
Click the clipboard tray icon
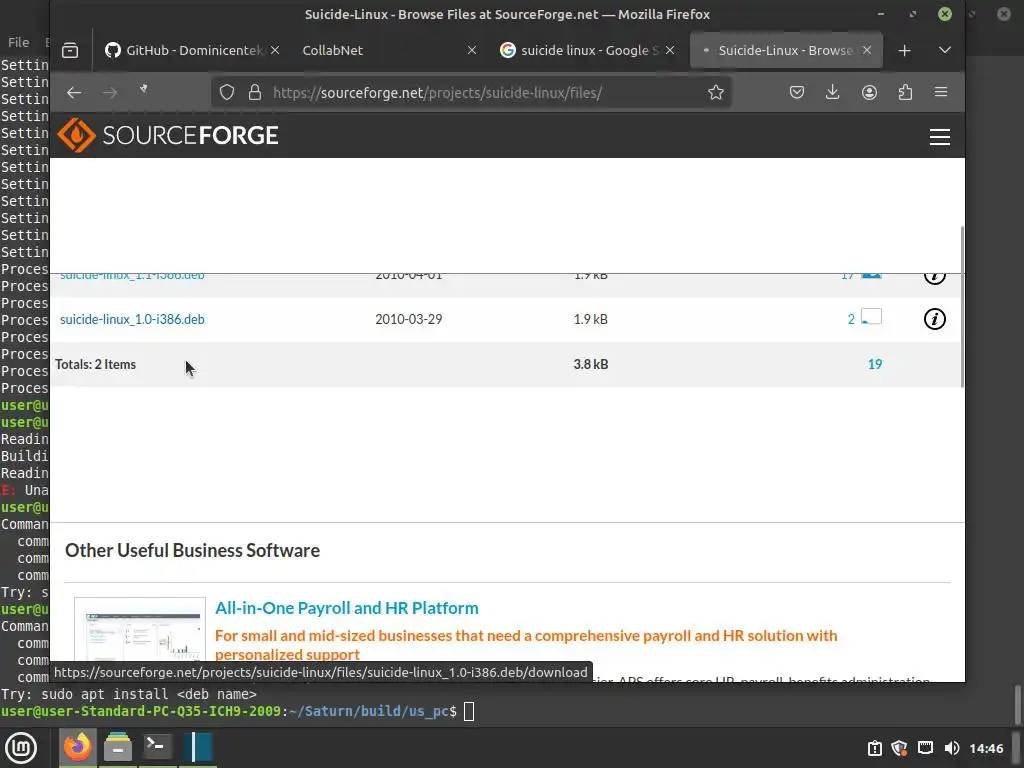[x=874, y=748]
